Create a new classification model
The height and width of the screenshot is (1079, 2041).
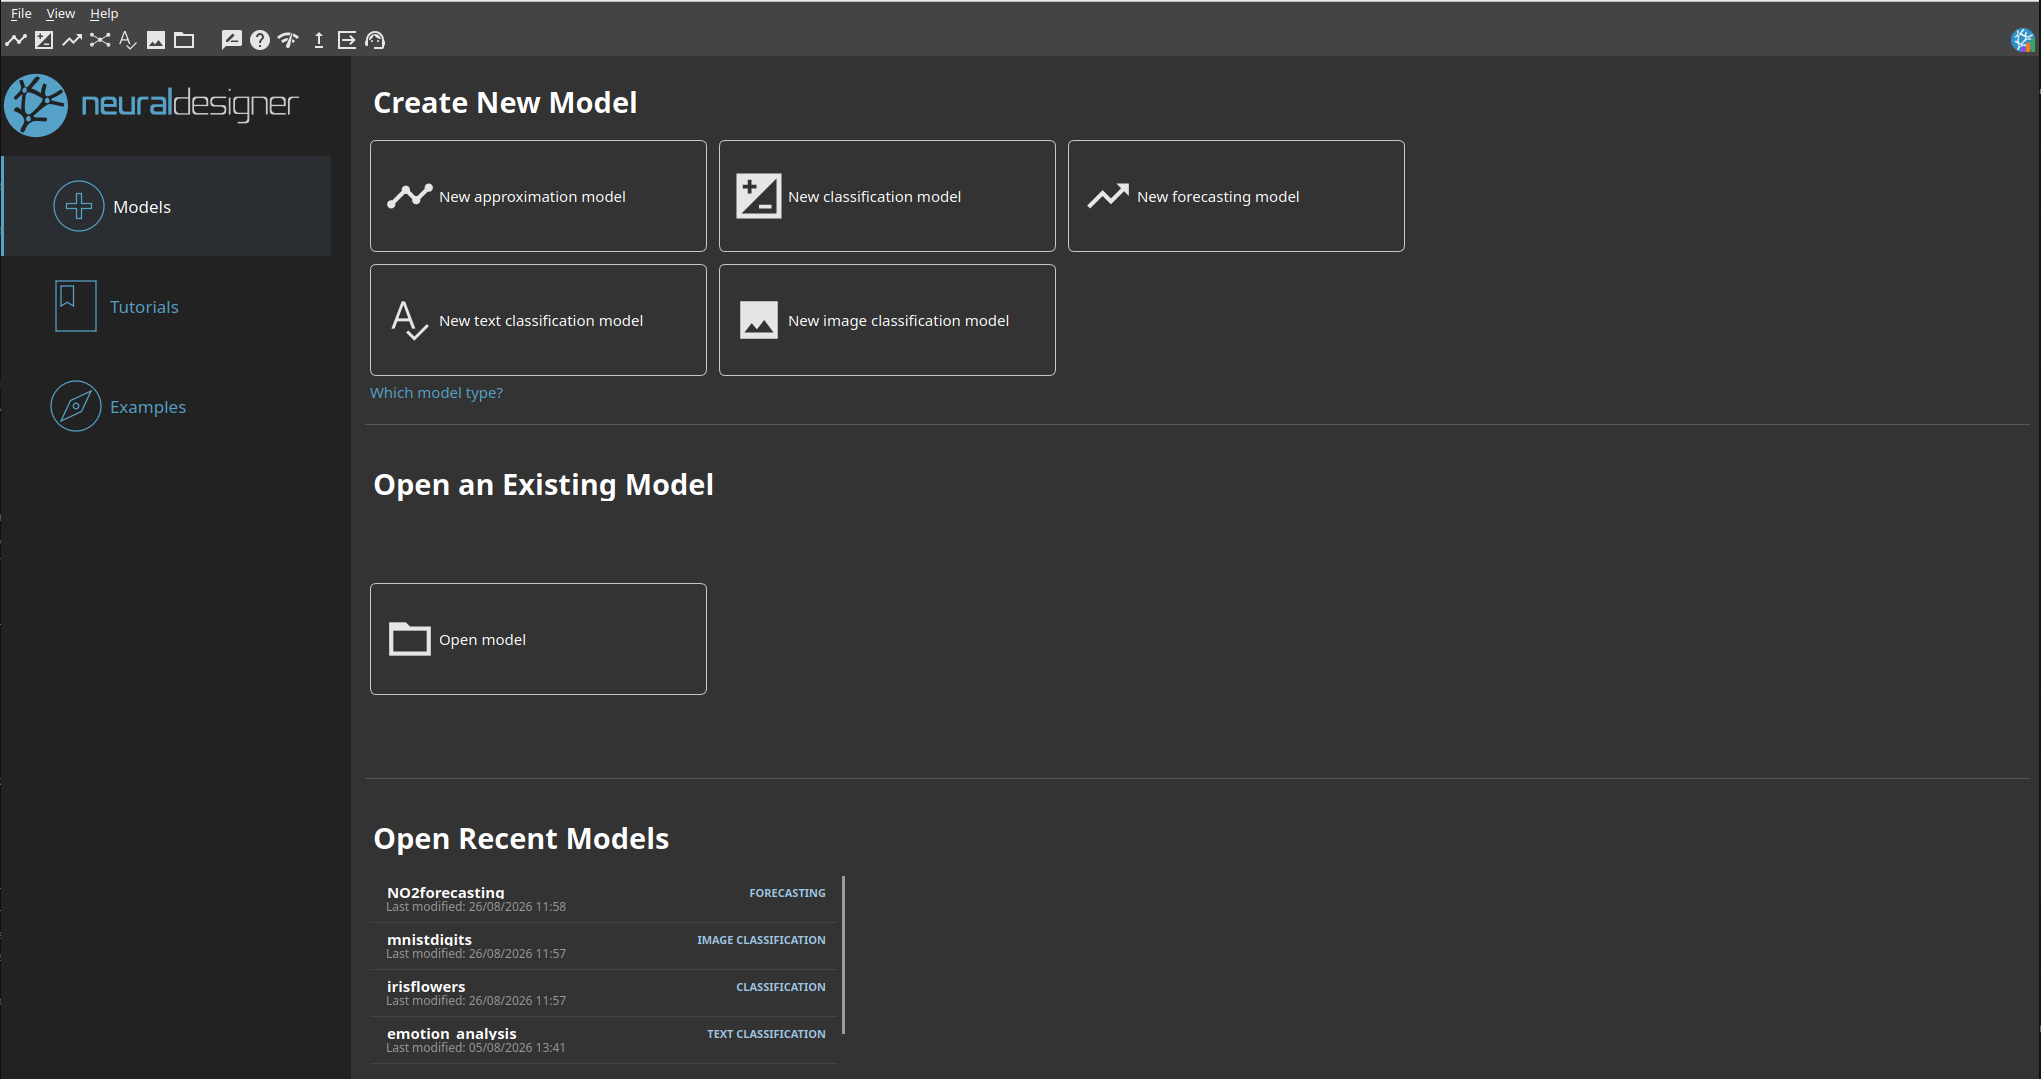pyautogui.click(x=887, y=196)
